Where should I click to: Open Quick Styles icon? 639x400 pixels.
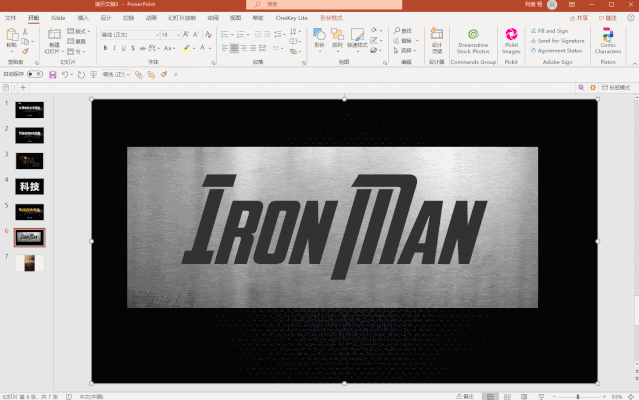tap(357, 35)
